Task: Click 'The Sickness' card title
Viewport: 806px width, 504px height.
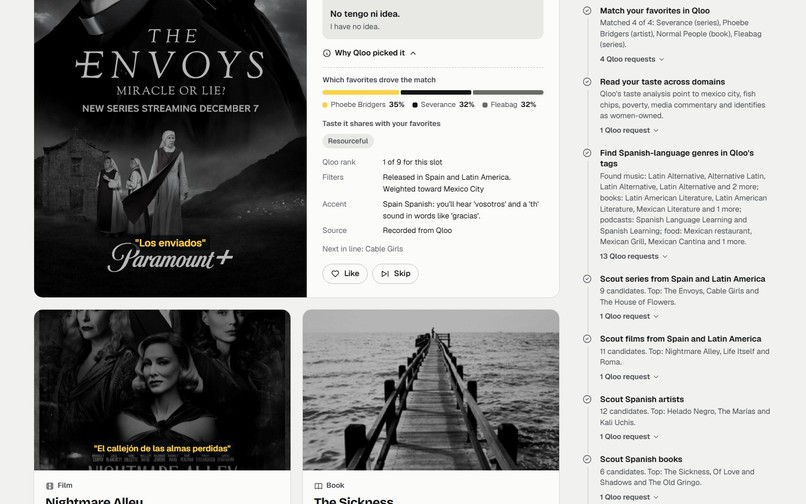Action: (x=354, y=500)
